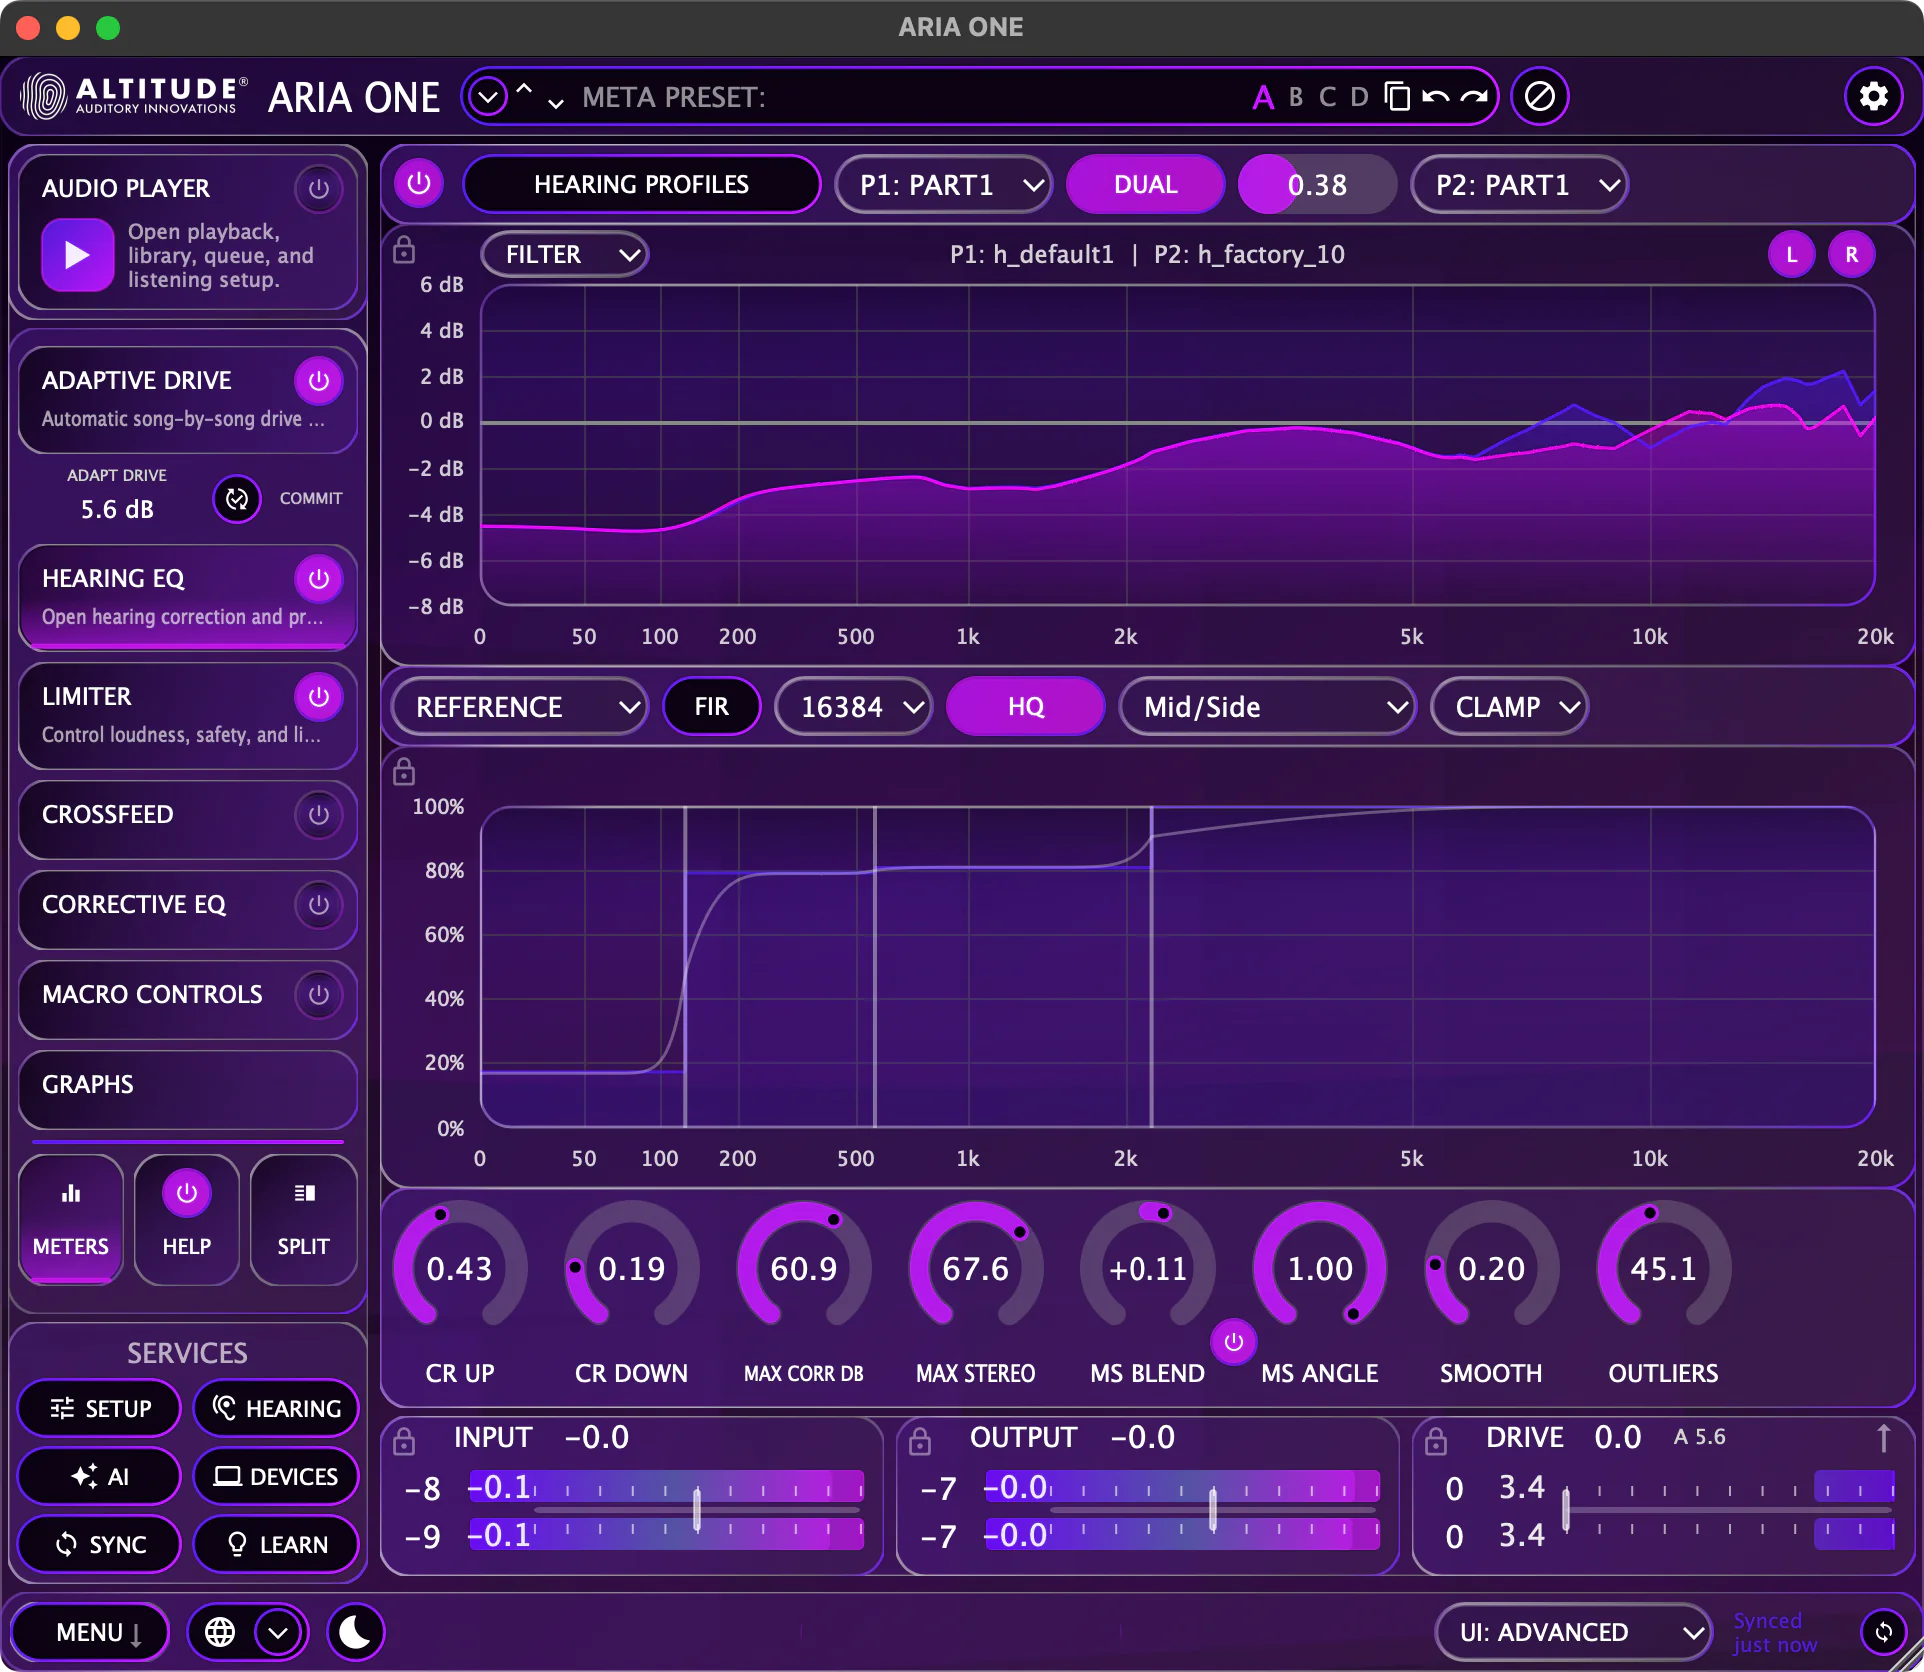This screenshot has width=1924, height=1672.
Task: Open the UI: ADVANCED dropdown
Action: [x=1574, y=1632]
